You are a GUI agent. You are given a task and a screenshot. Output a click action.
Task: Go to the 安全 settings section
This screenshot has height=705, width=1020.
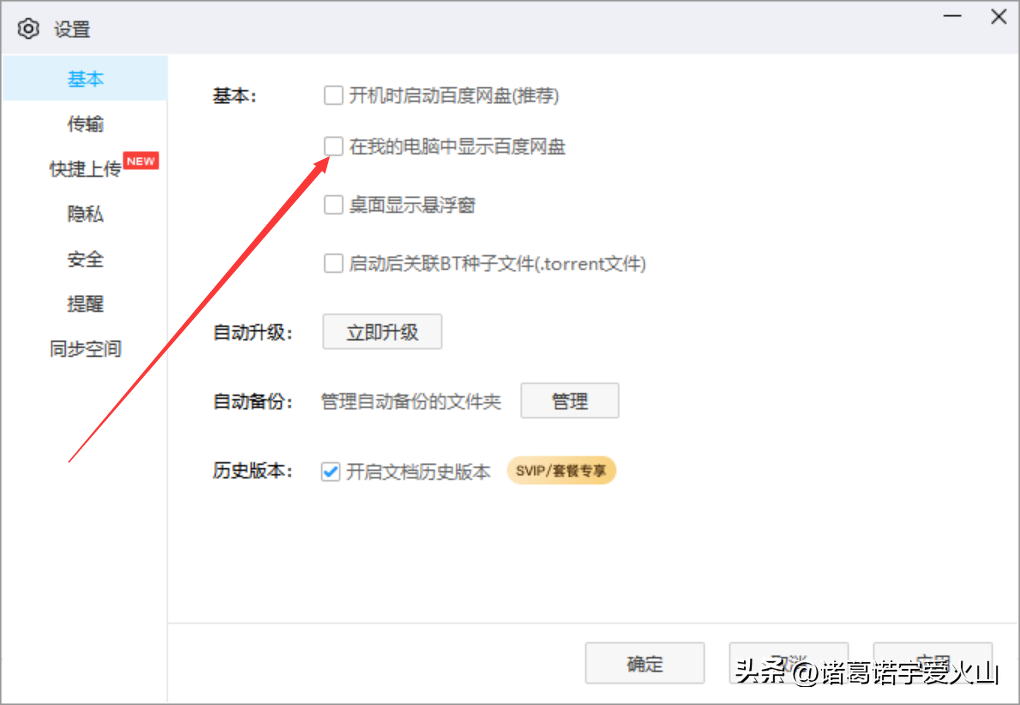coord(85,259)
